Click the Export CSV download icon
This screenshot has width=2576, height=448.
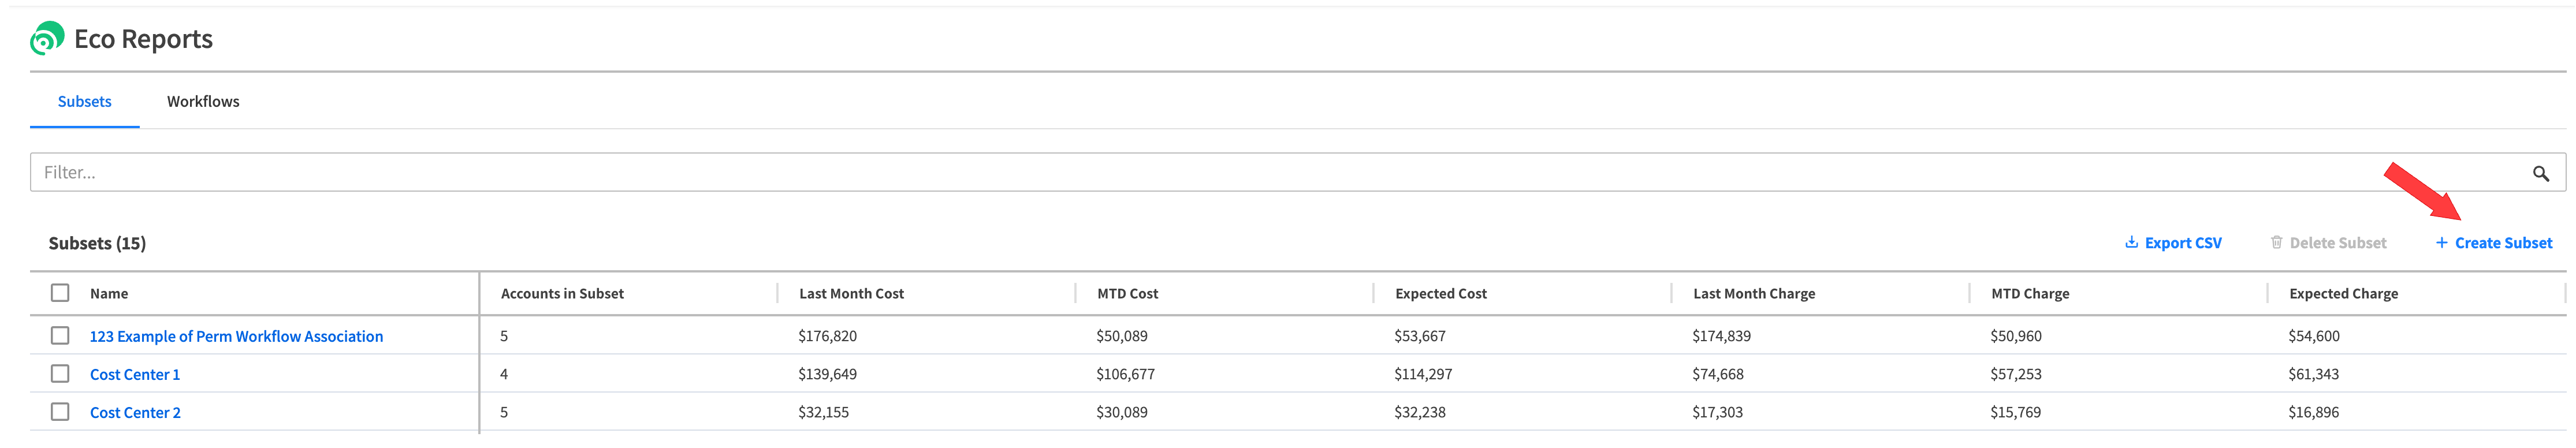(x=2131, y=243)
